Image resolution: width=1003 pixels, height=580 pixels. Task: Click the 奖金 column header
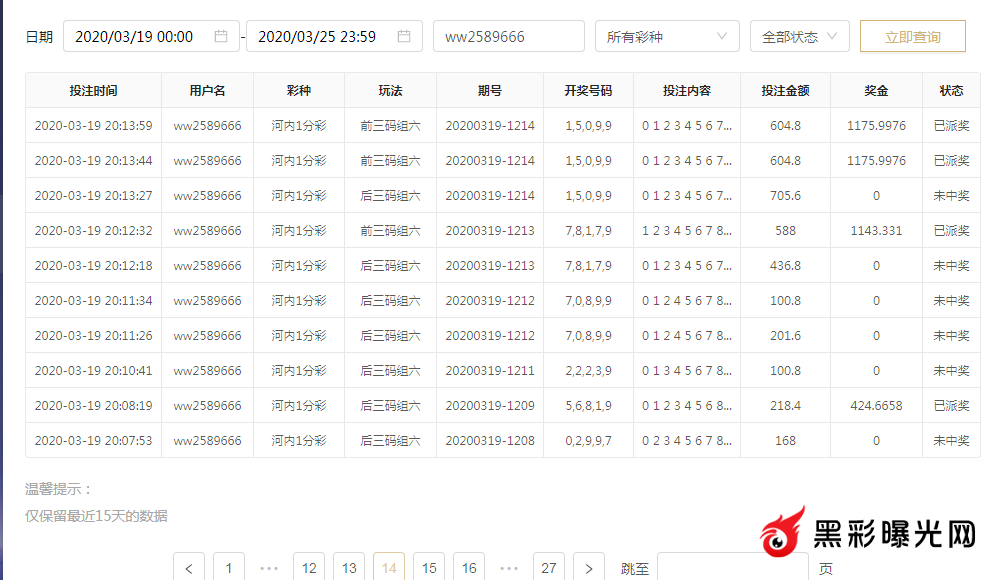[x=876, y=91]
